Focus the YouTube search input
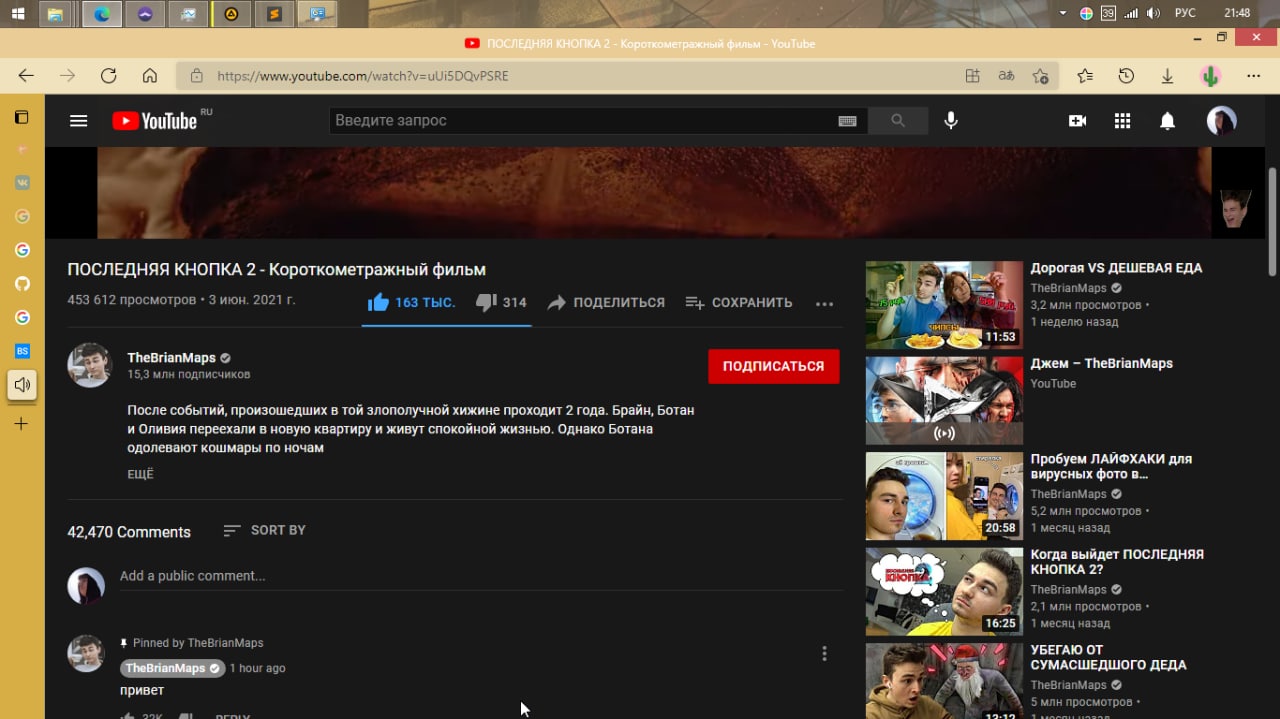Viewport: 1280px width, 719px height. point(583,121)
